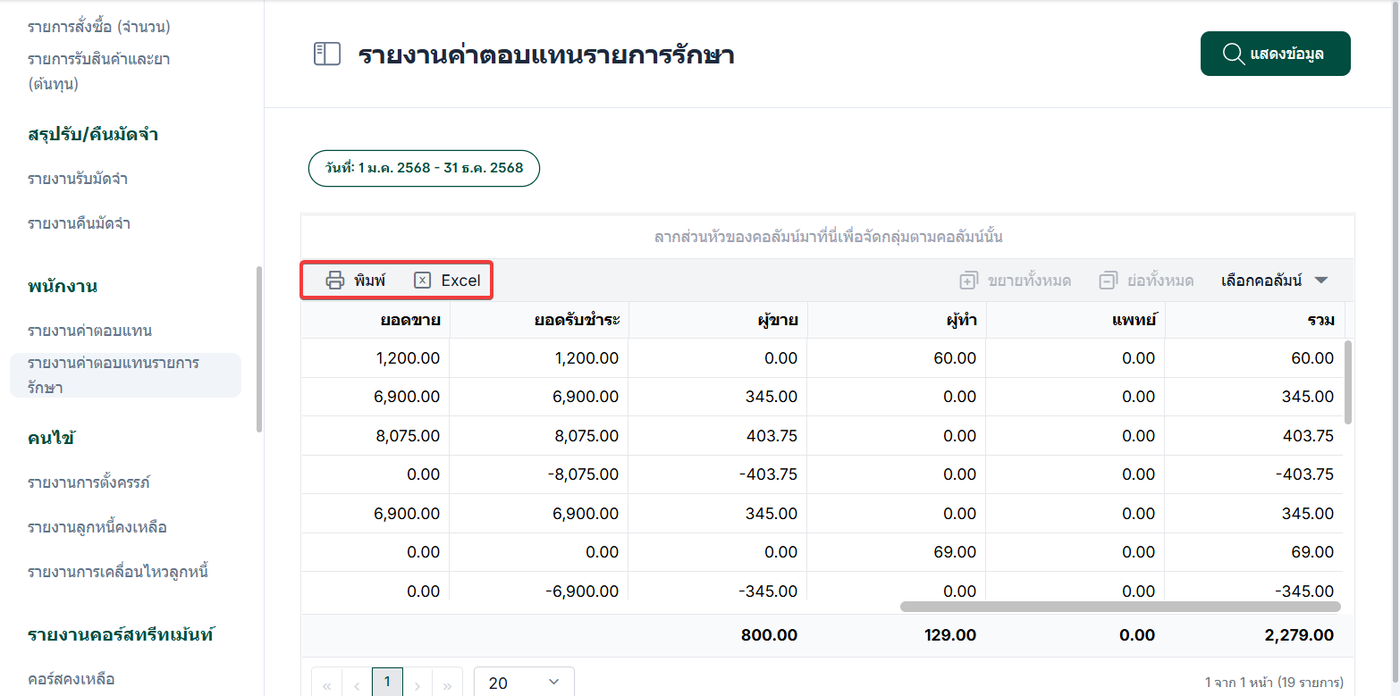Click the printer icon for พิมพ์

[335, 281]
